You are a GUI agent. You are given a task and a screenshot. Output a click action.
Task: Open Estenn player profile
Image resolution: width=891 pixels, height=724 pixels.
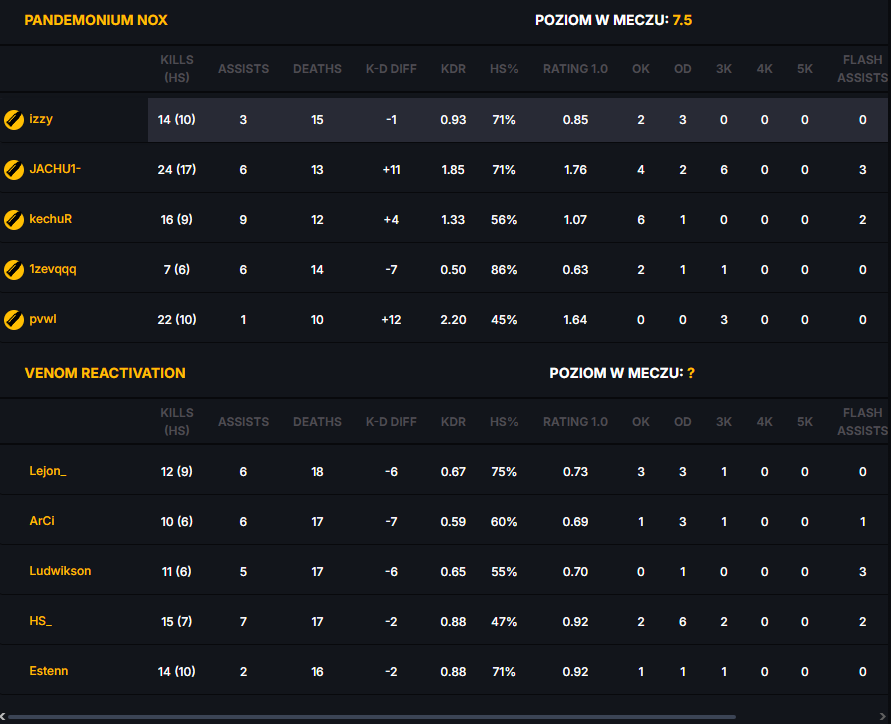click(x=49, y=671)
